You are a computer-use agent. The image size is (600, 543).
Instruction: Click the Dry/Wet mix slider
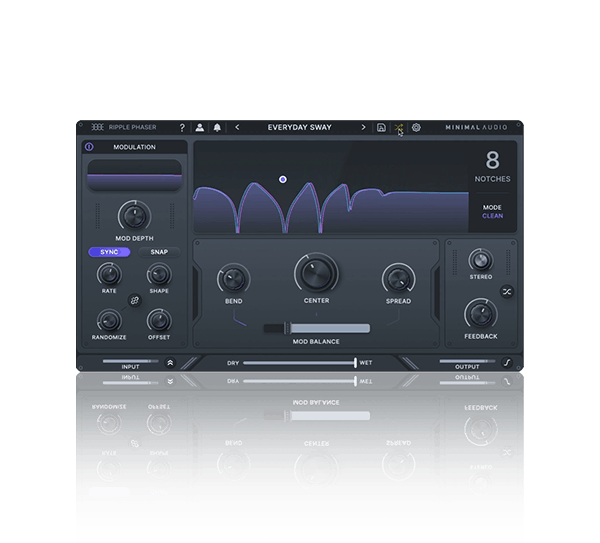click(299, 363)
